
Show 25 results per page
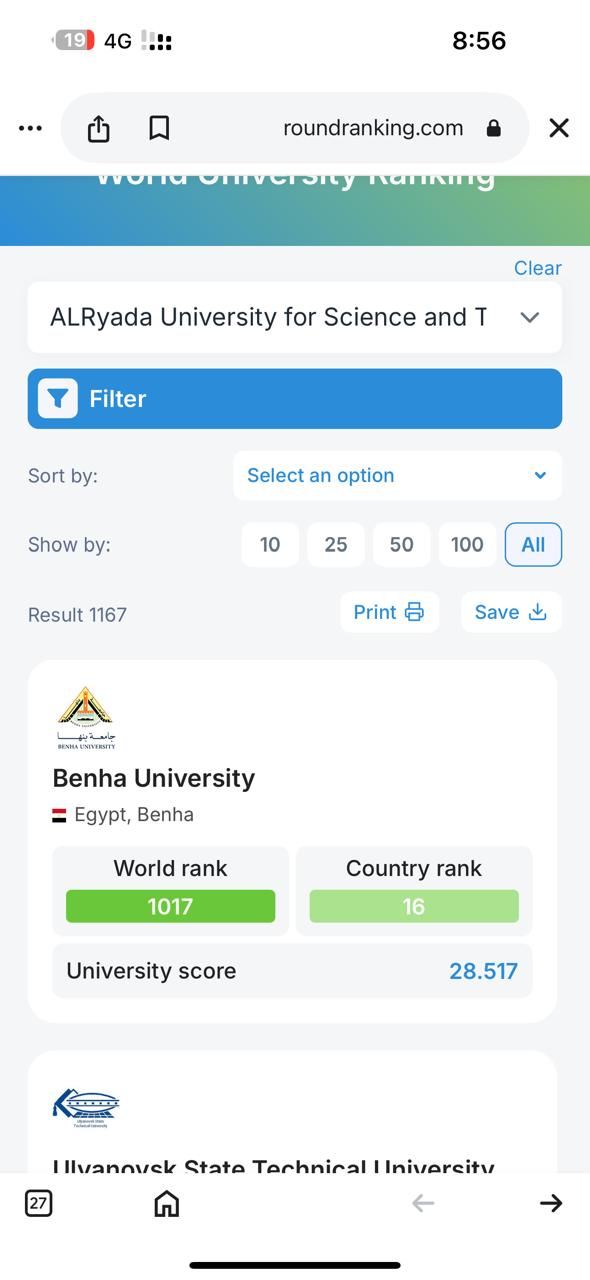tap(336, 544)
